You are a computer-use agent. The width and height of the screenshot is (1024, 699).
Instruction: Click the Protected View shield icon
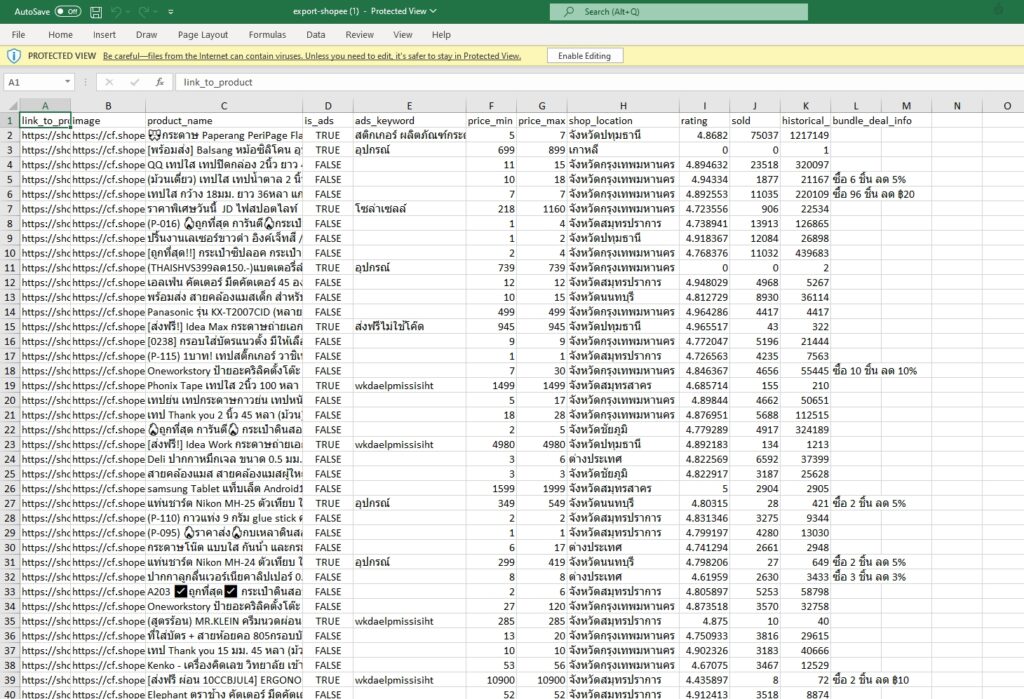click(x=13, y=56)
